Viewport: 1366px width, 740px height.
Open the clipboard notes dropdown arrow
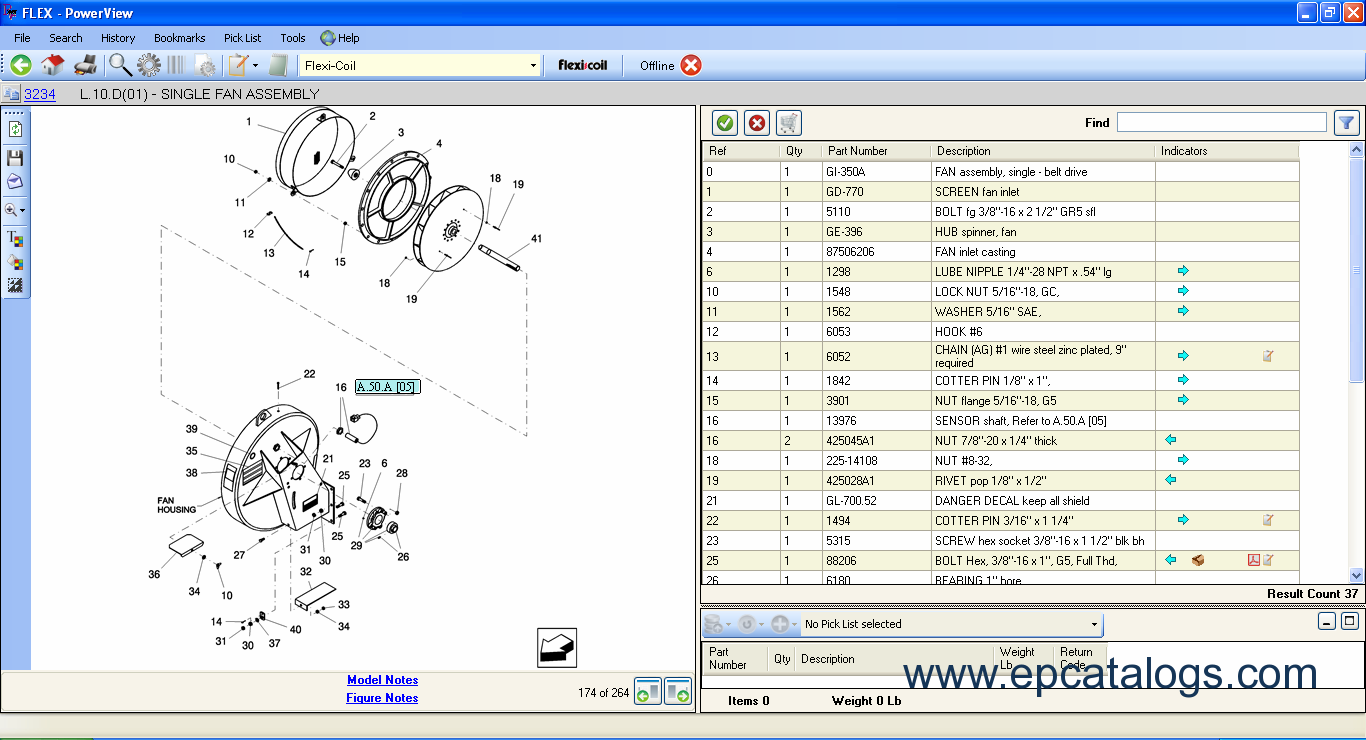[256, 66]
